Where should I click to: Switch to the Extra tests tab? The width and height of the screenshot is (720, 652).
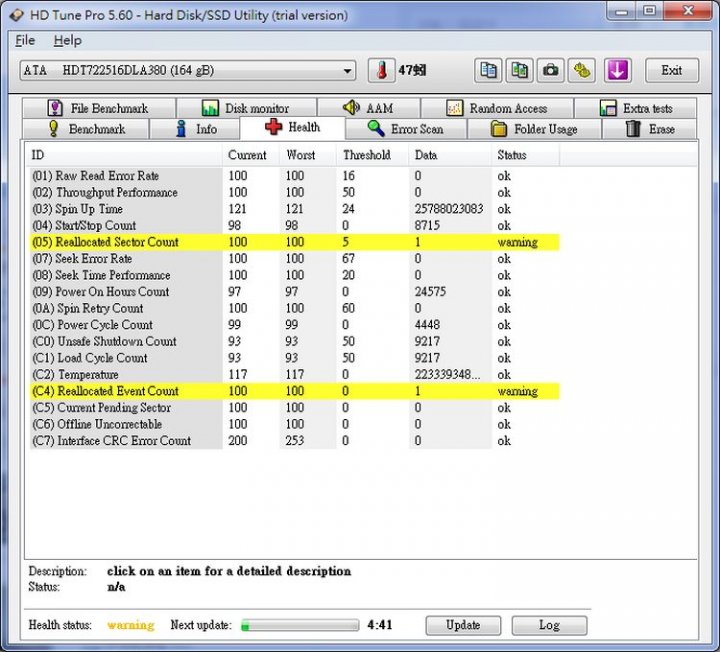point(636,108)
